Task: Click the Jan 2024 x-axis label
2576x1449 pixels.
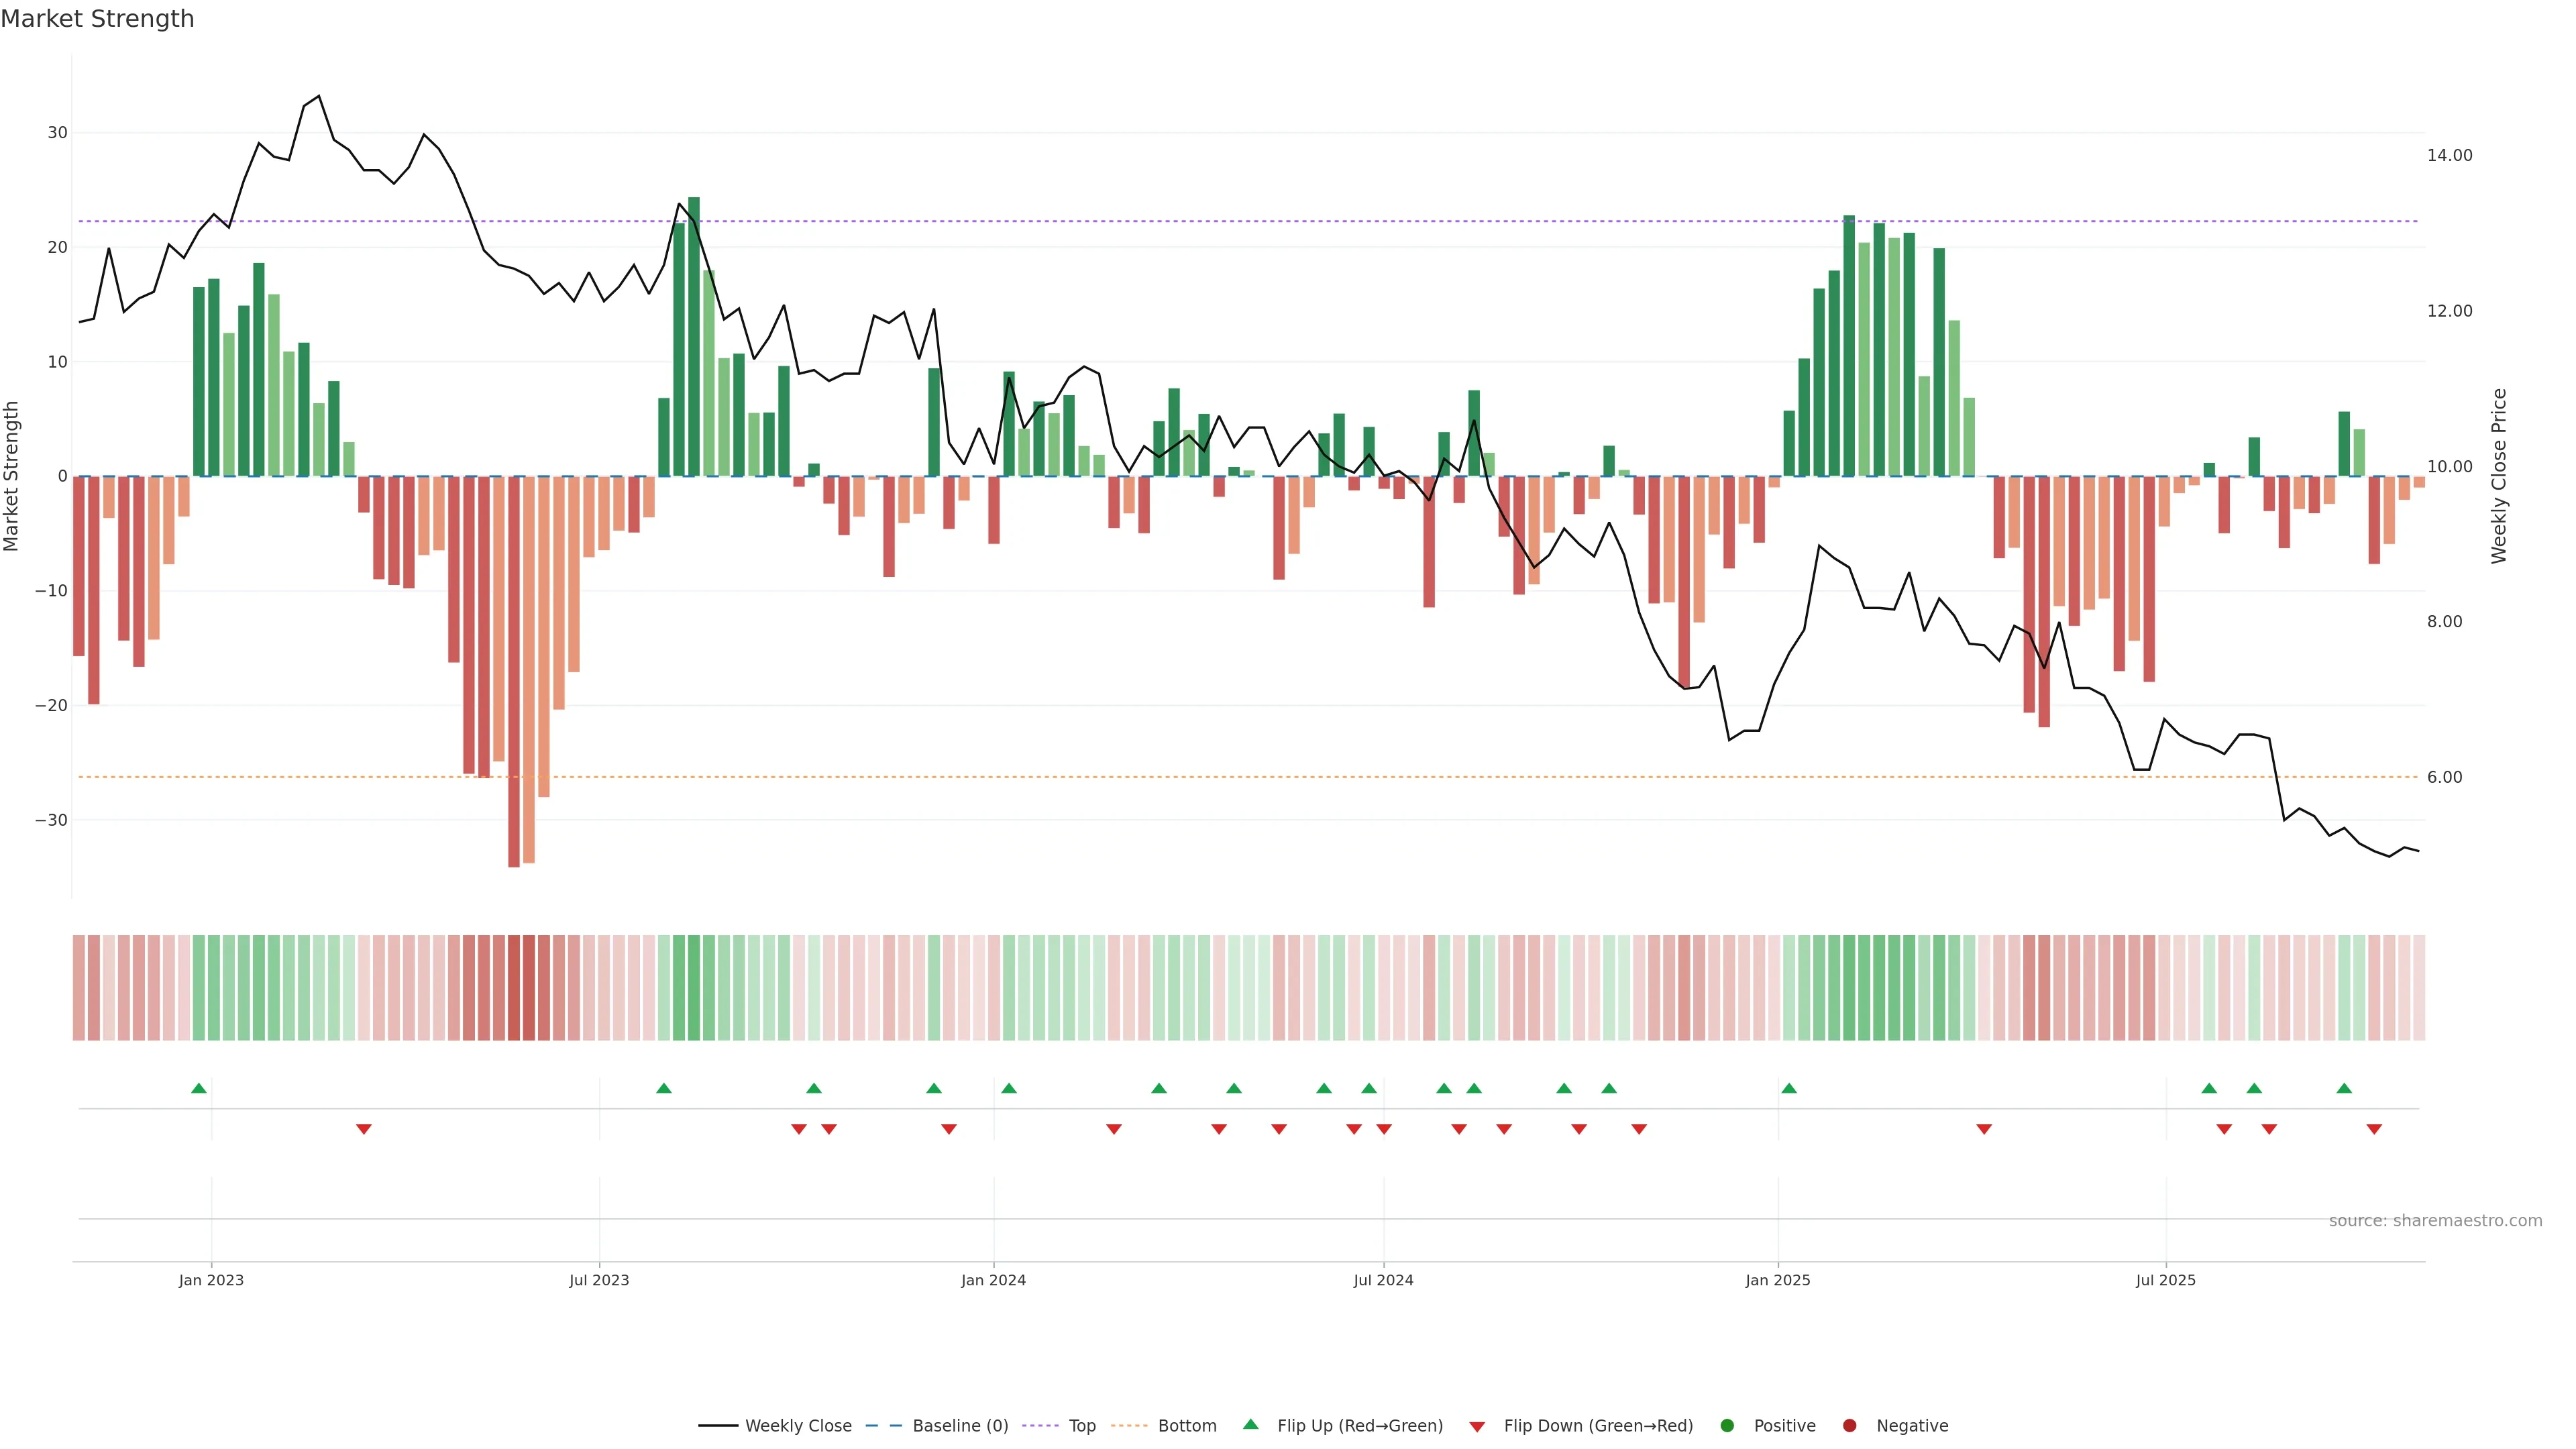Action: (993, 1280)
